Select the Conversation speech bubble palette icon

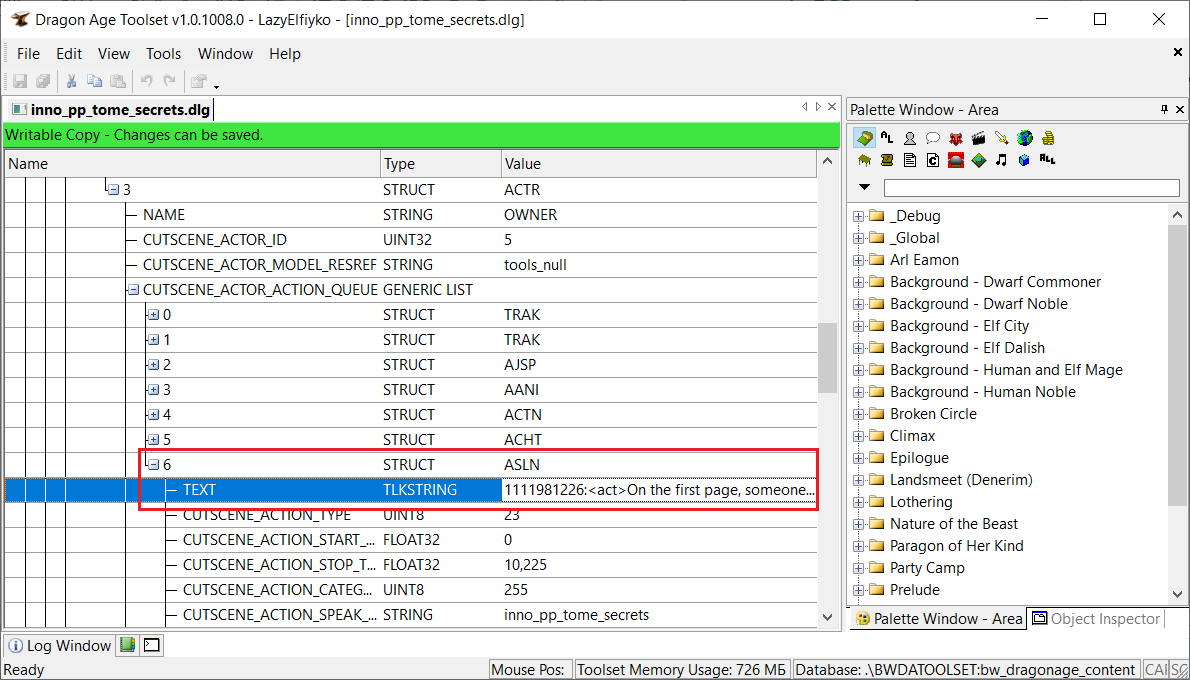pos(933,138)
